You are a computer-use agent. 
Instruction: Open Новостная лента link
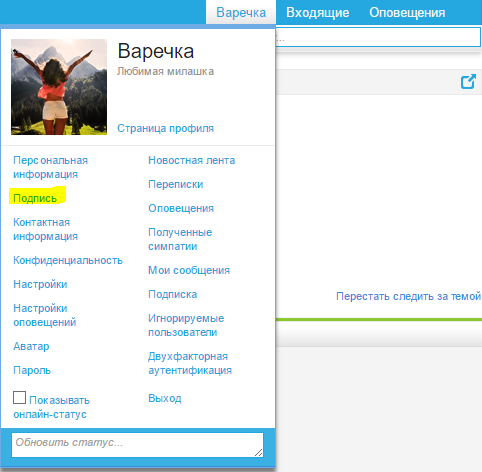[x=192, y=160]
